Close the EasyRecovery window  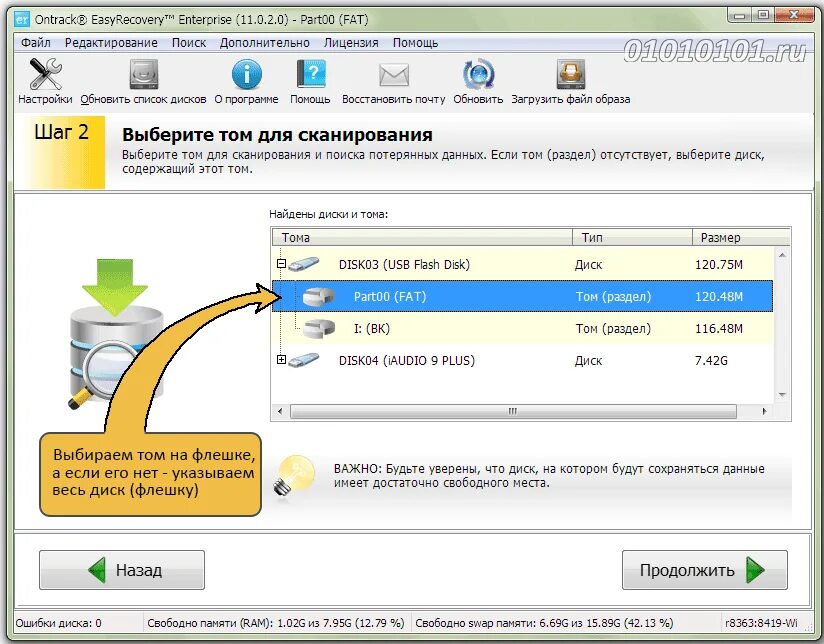[794, 15]
